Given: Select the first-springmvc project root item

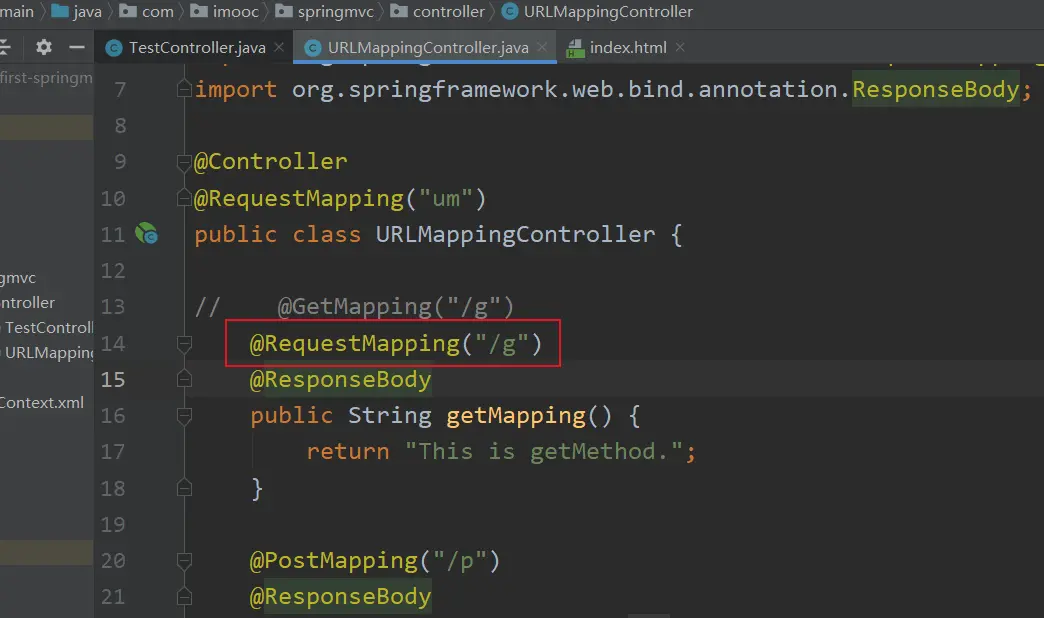Looking at the screenshot, I should [47, 78].
